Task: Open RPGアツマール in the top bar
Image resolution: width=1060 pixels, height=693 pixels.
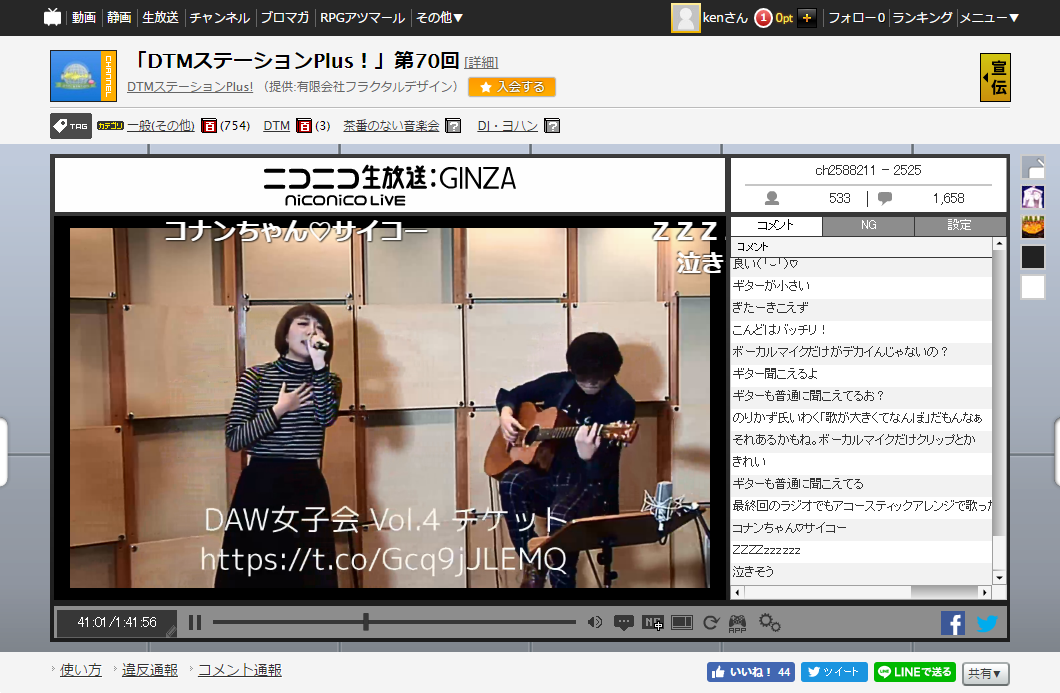Action: point(362,18)
